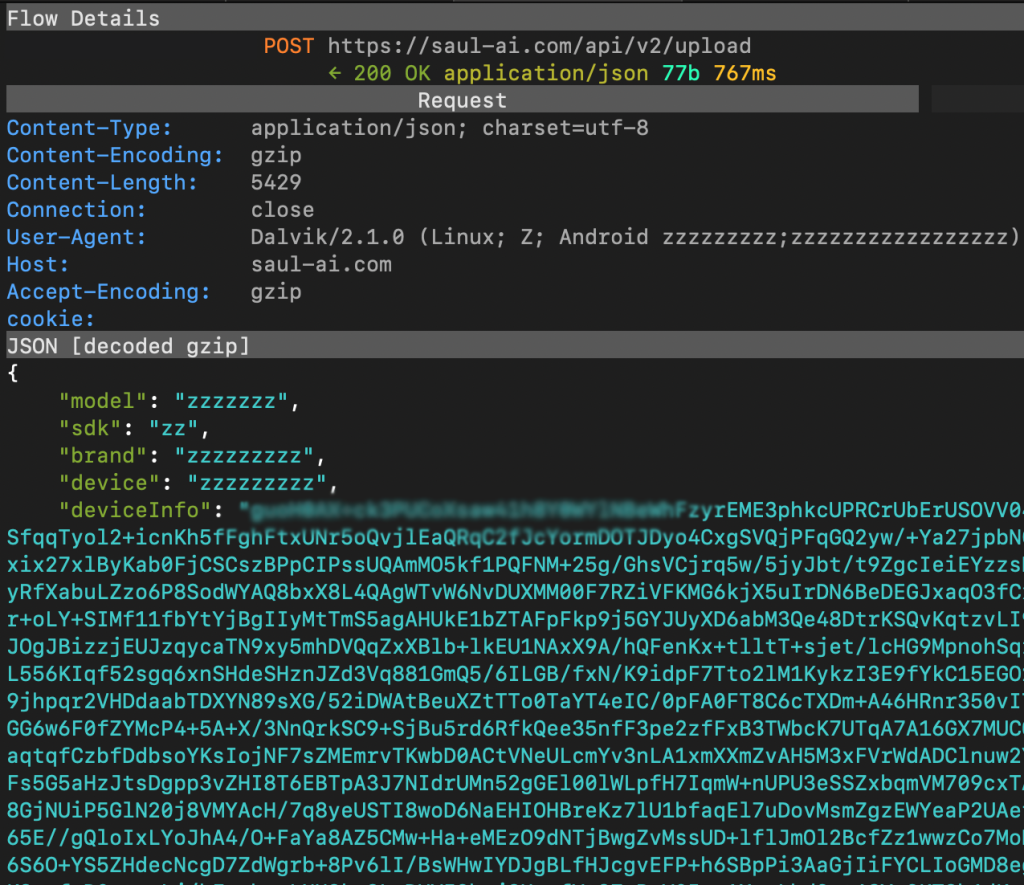1024x885 pixels.
Task: Select the Request tab
Action: click(461, 100)
